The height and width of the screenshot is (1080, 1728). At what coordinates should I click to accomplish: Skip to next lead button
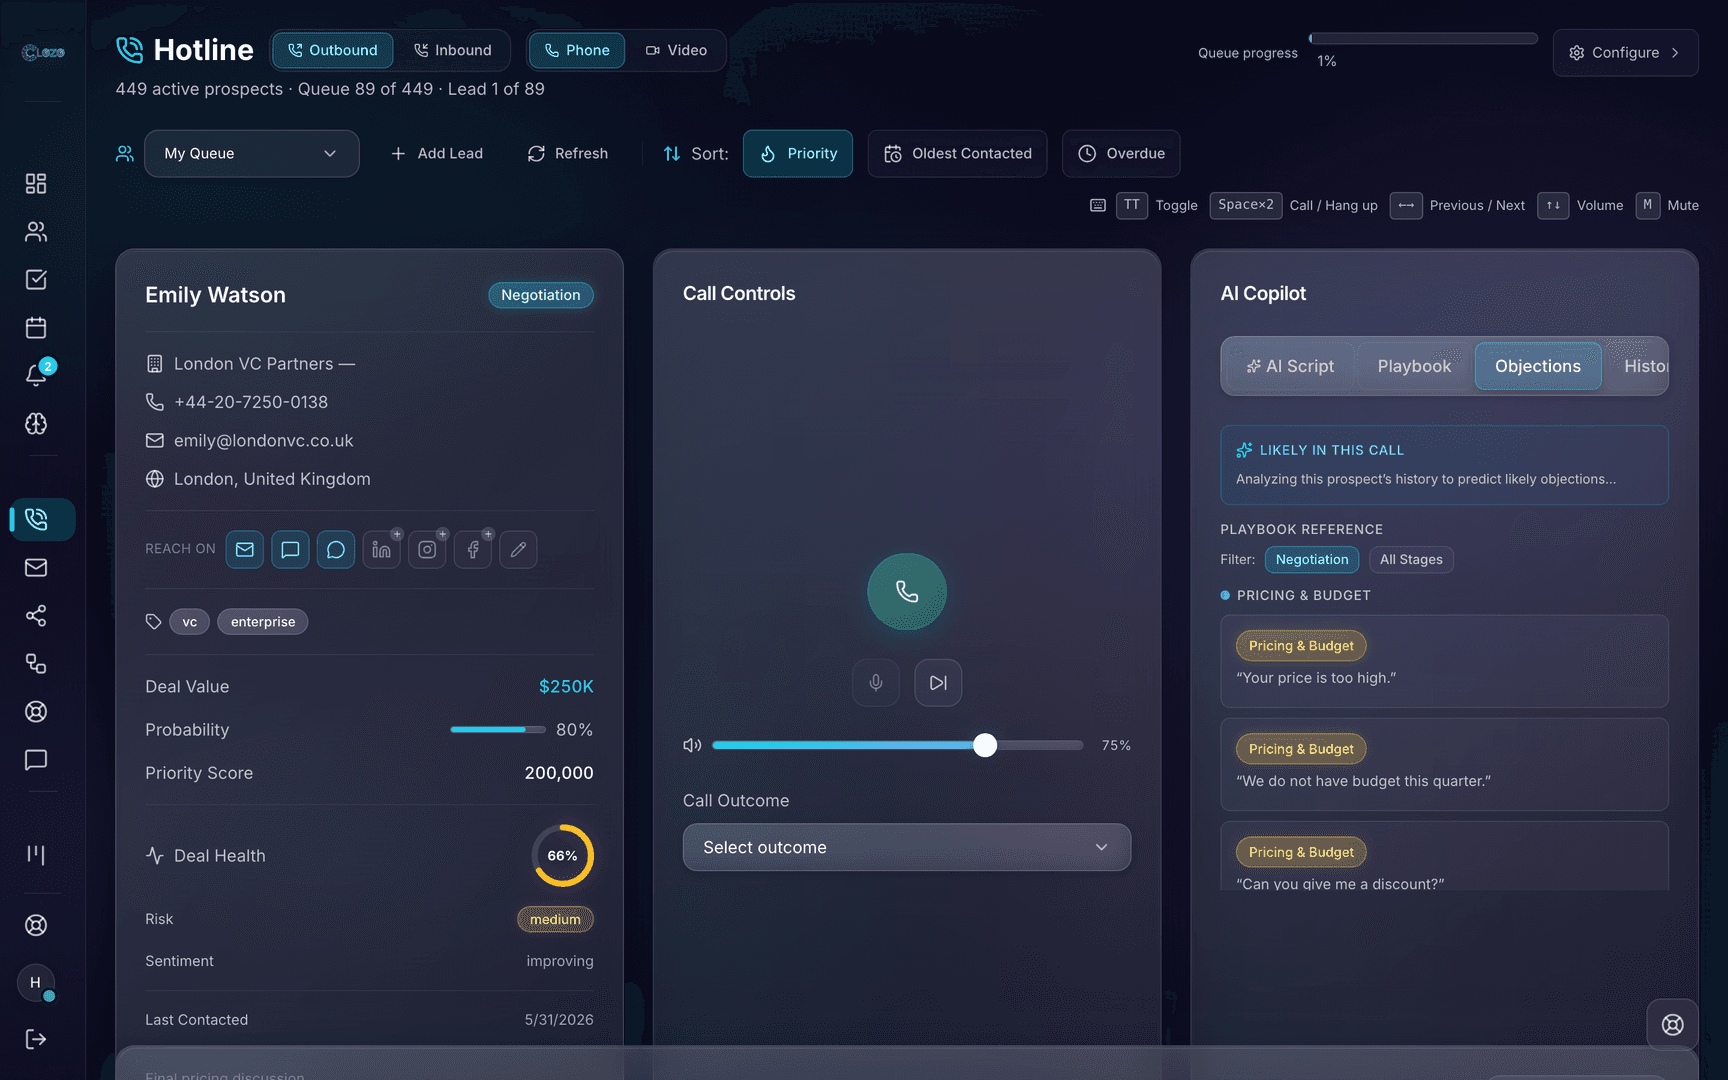[x=938, y=683]
